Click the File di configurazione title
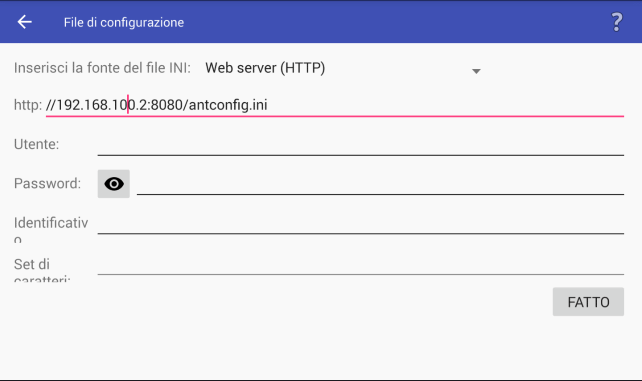642x381 pixels. pos(124,23)
